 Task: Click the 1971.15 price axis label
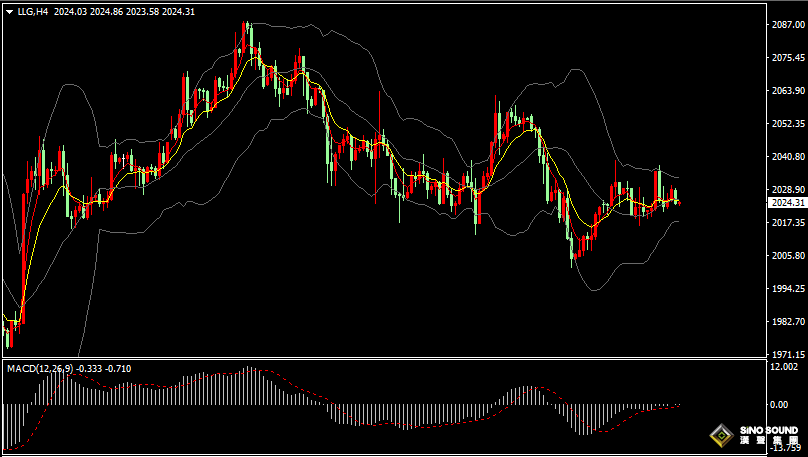(786, 354)
